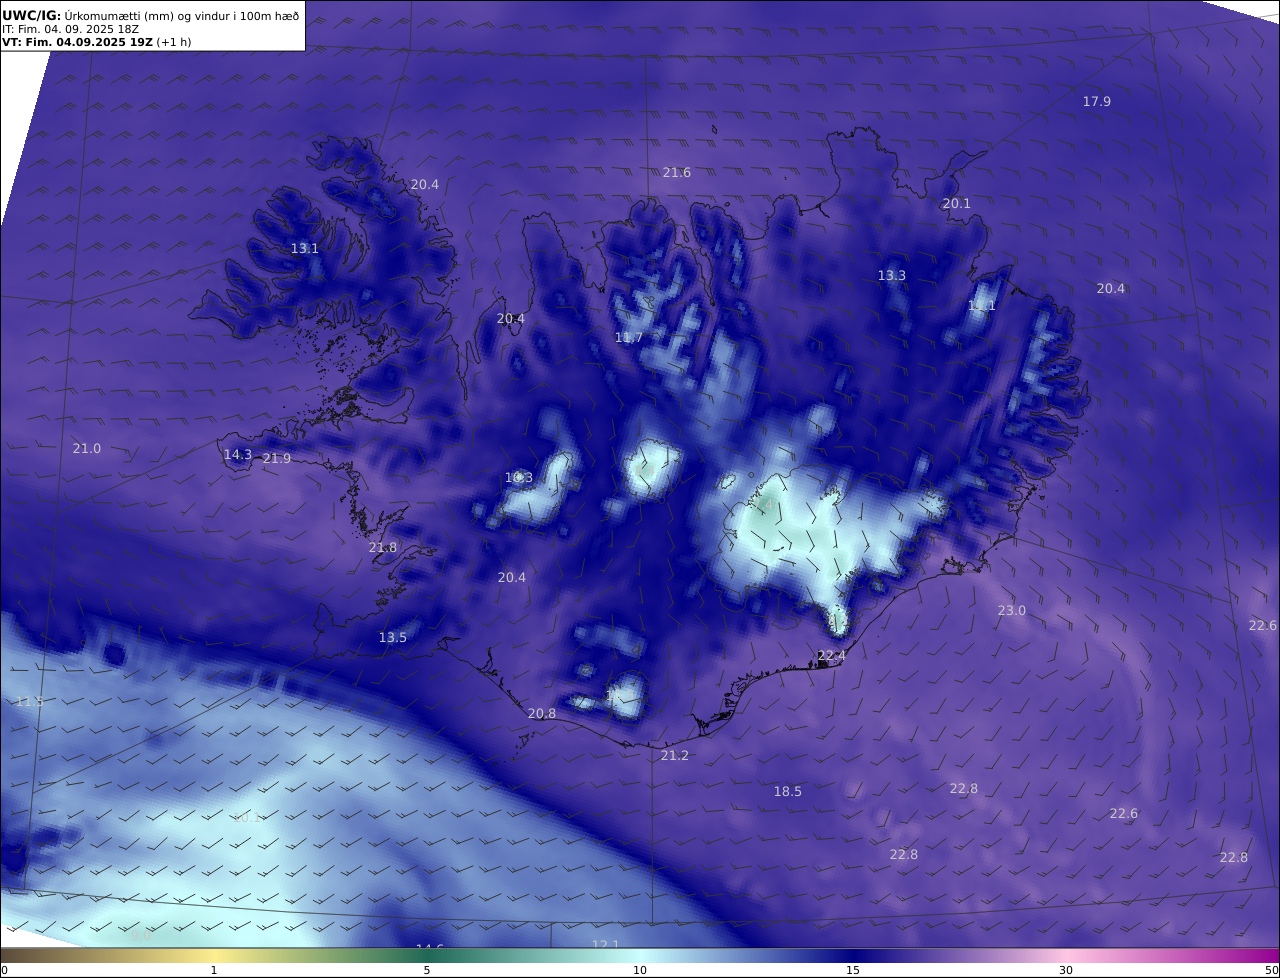Click the 'IT: Fim. 04. 09. 2025 18Z' line
Image resolution: width=1280 pixels, height=978 pixels.
[71, 29]
